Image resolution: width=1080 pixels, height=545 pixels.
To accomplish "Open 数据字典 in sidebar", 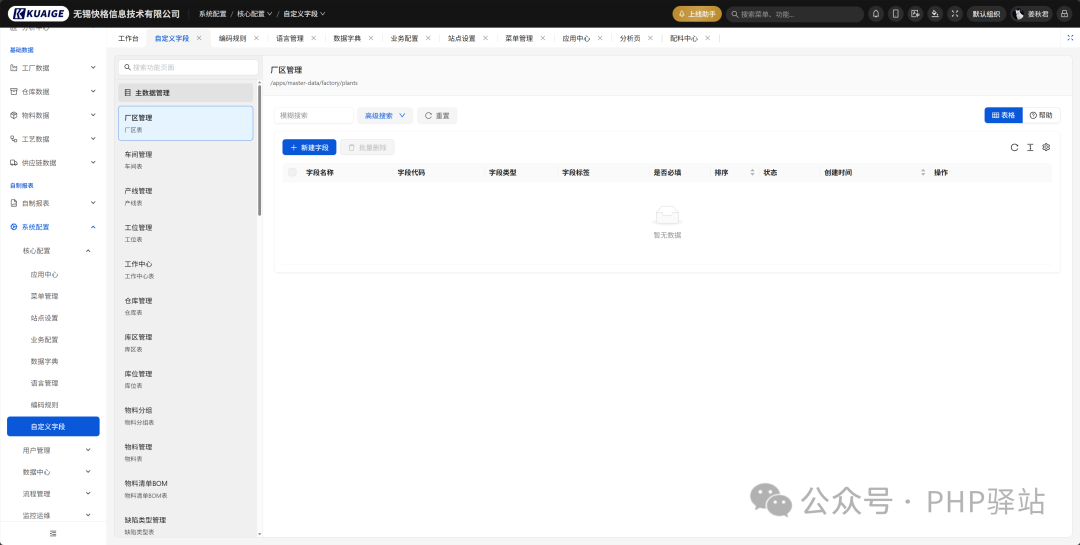I will [45, 362].
